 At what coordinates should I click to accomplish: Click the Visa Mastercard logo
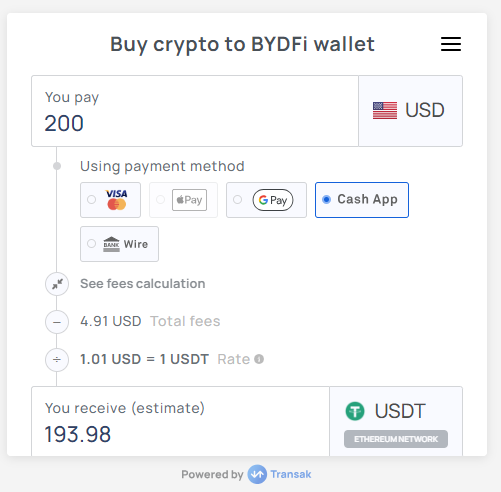(116, 200)
